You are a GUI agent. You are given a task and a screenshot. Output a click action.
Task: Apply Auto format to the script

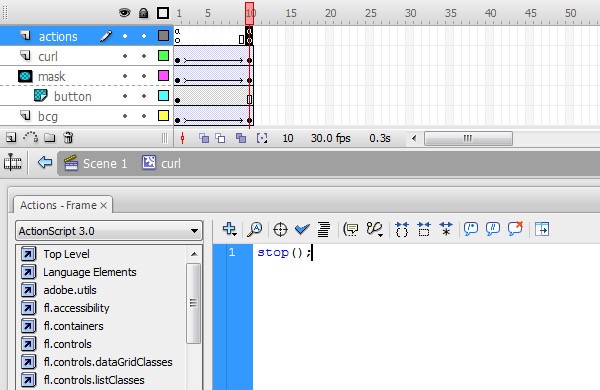pyautogui.click(x=324, y=229)
